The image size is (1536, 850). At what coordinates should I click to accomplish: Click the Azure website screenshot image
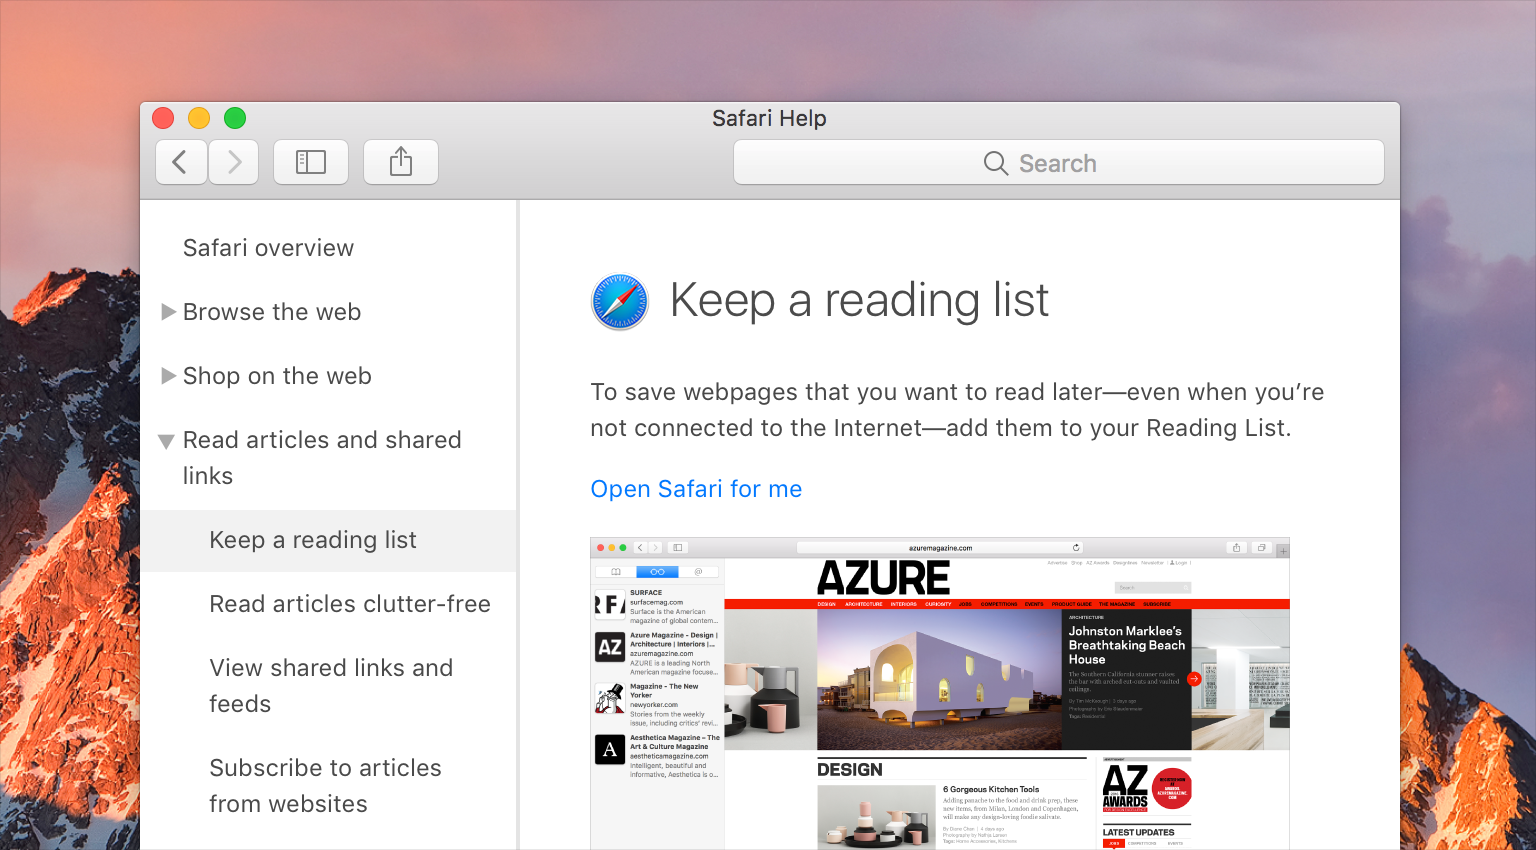click(940, 694)
